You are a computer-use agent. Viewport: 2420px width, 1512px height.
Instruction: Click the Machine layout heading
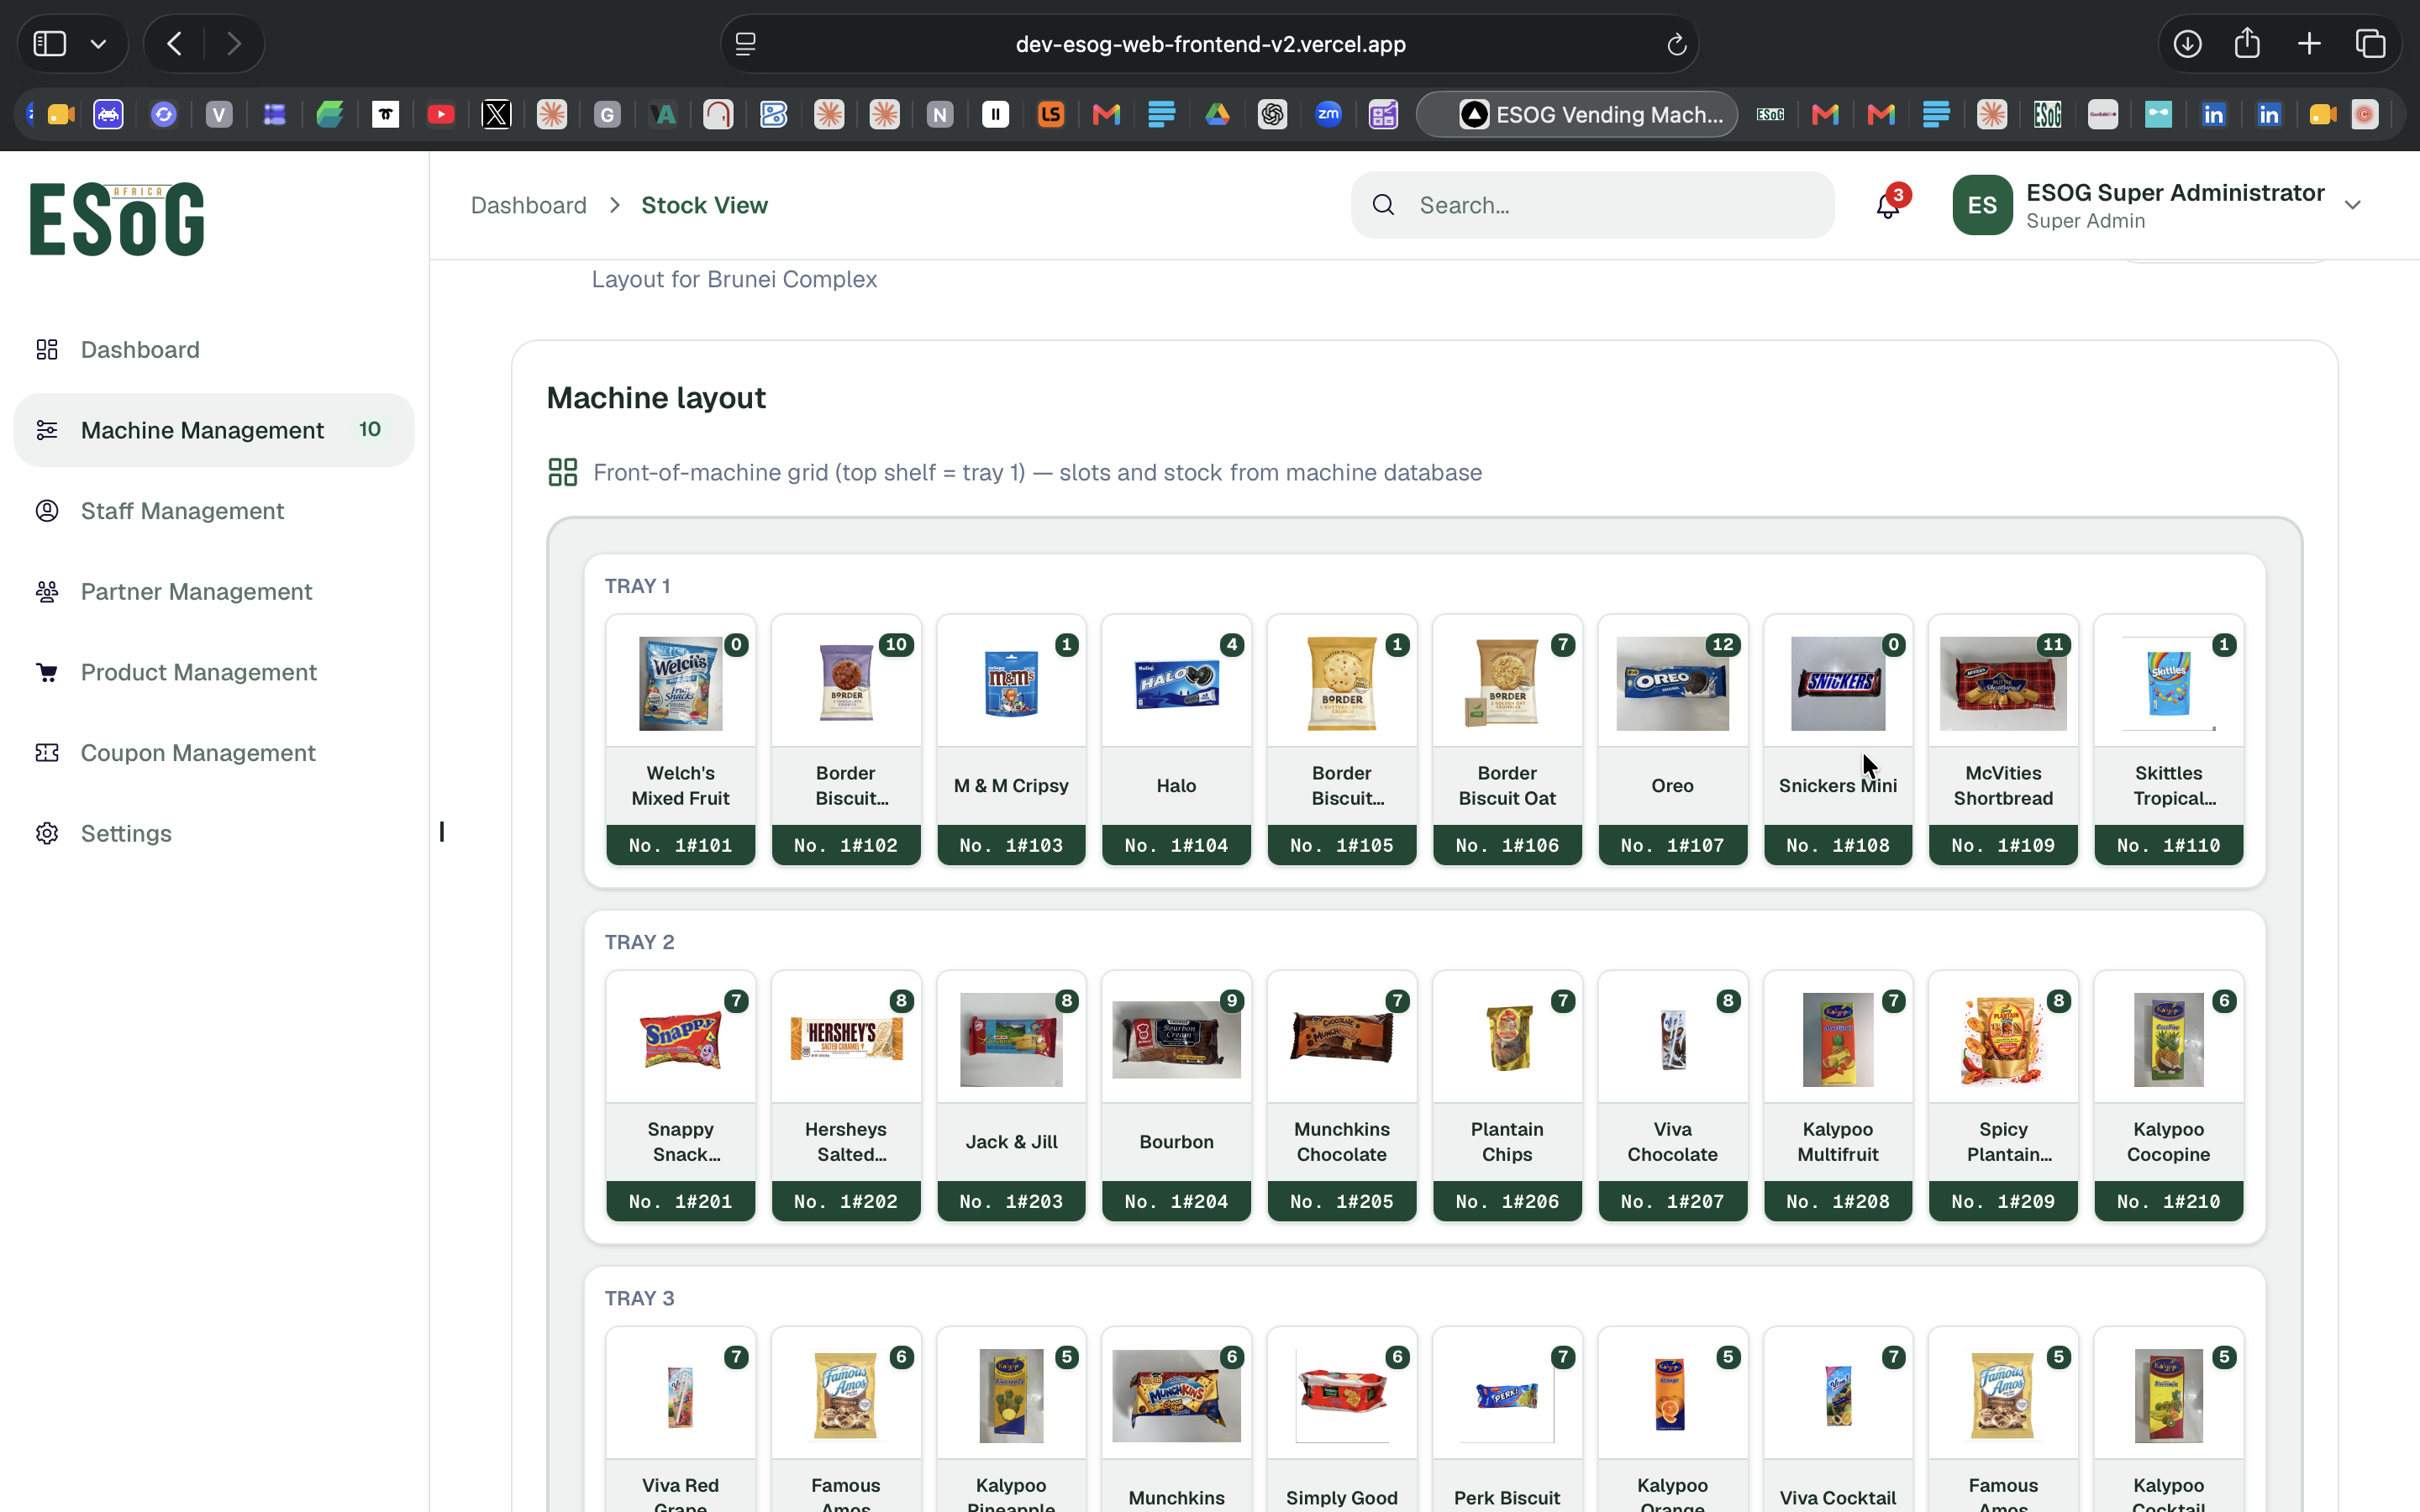click(x=656, y=398)
